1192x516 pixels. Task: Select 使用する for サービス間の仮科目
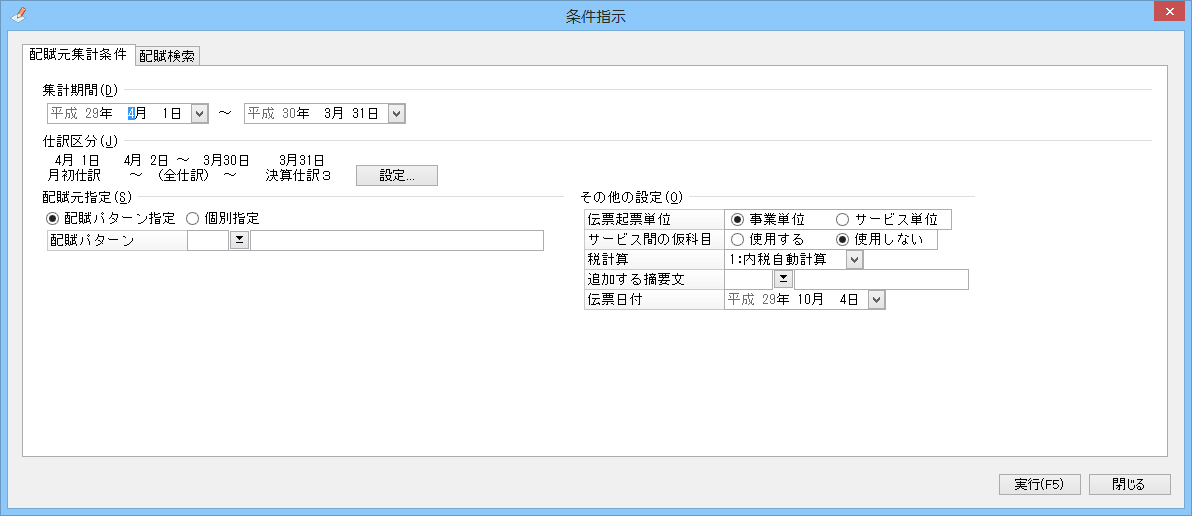(x=738, y=239)
